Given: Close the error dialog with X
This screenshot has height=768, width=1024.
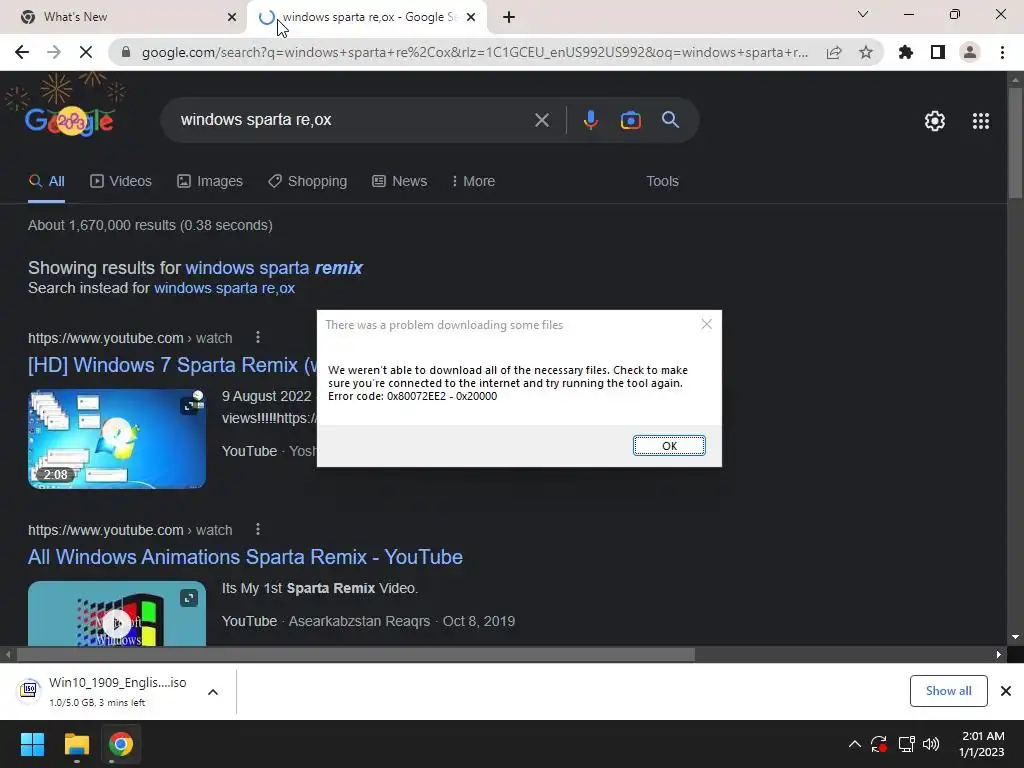Looking at the screenshot, I should [707, 325].
